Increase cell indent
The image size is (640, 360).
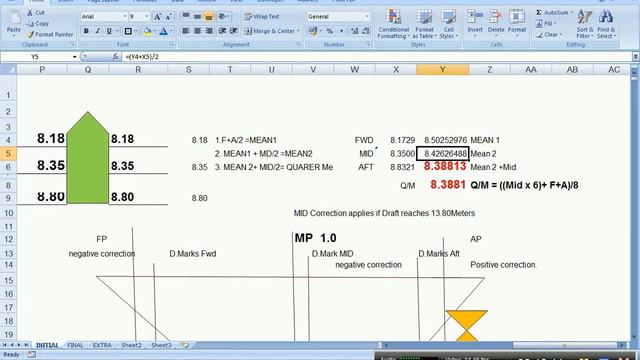click(233, 31)
